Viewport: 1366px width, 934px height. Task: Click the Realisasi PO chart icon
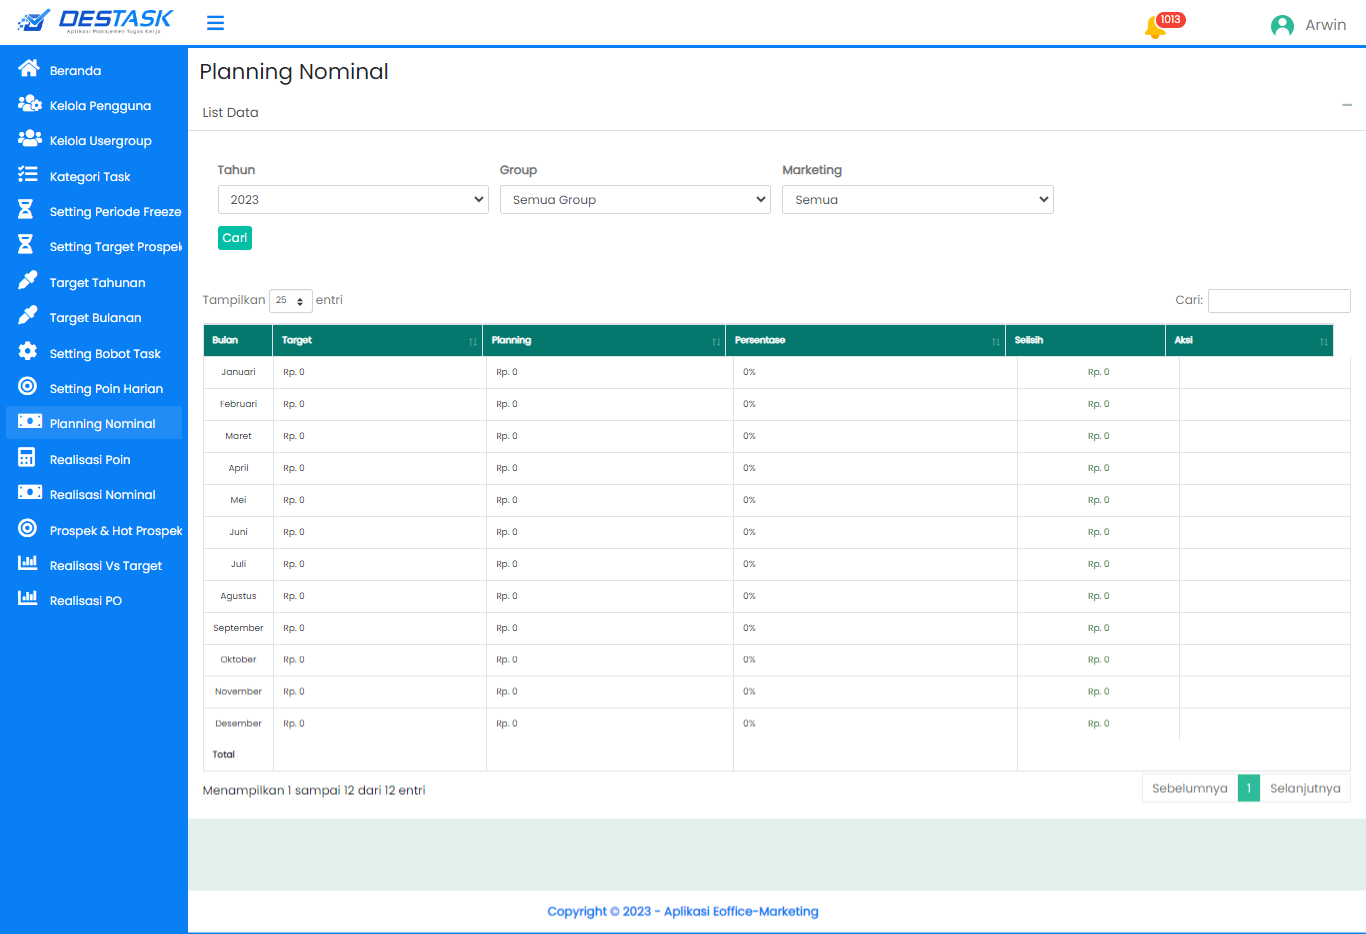tap(28, 599)
